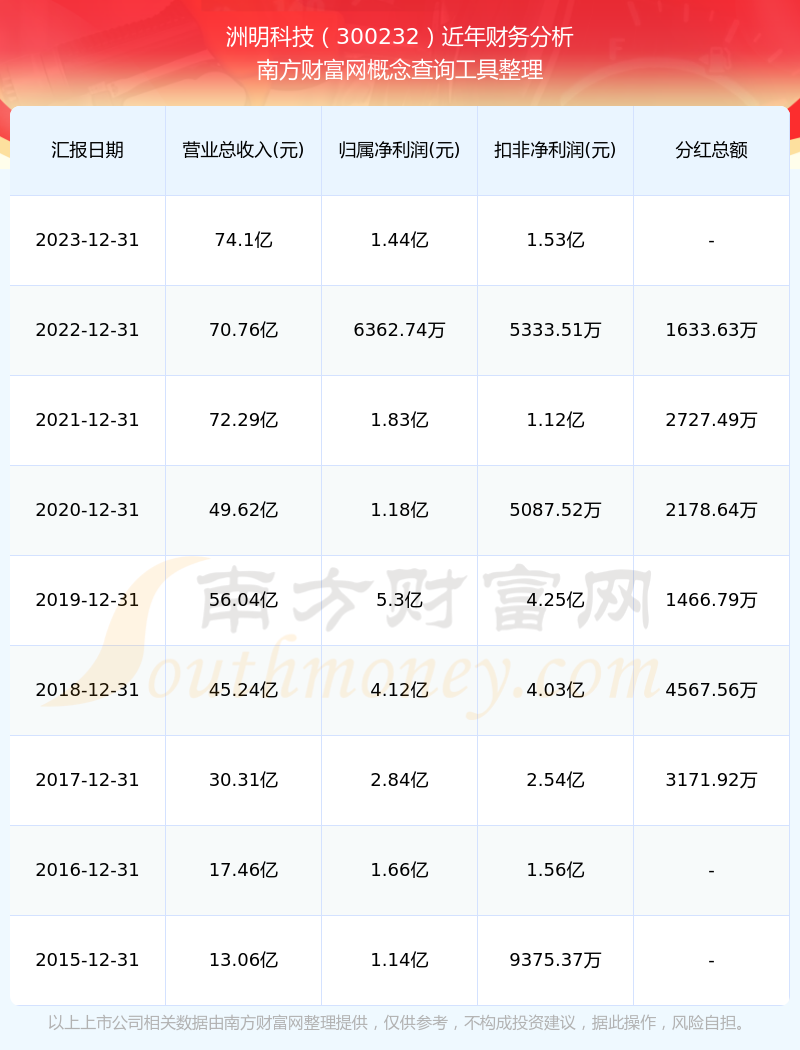Click the date cell 2019-12-31
The image size is (800, 1050).
pyautogui.click(x=88, y=600)
